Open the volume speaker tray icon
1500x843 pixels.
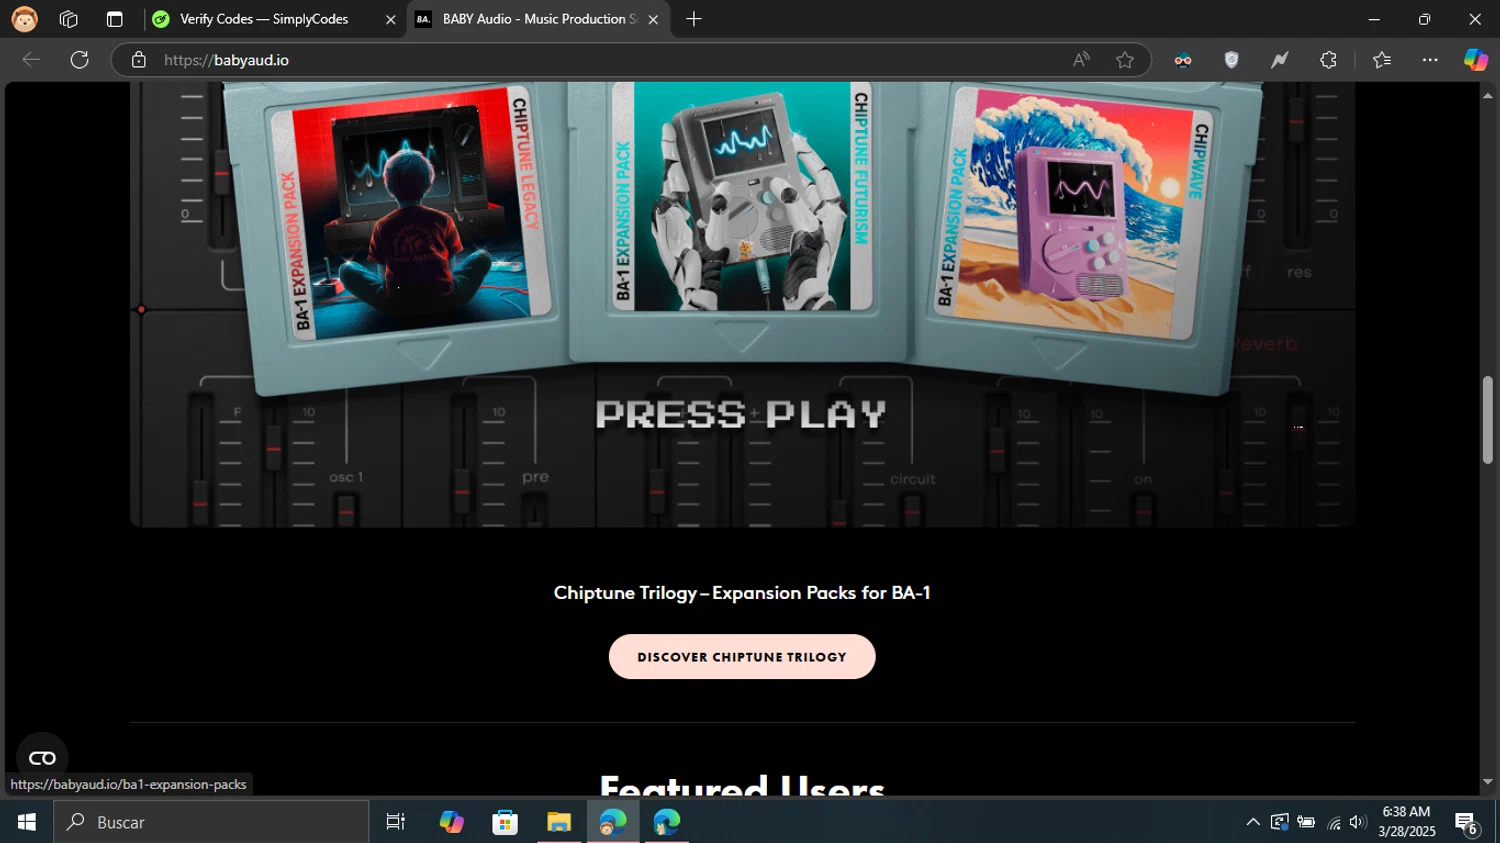tap(1357, 822)
